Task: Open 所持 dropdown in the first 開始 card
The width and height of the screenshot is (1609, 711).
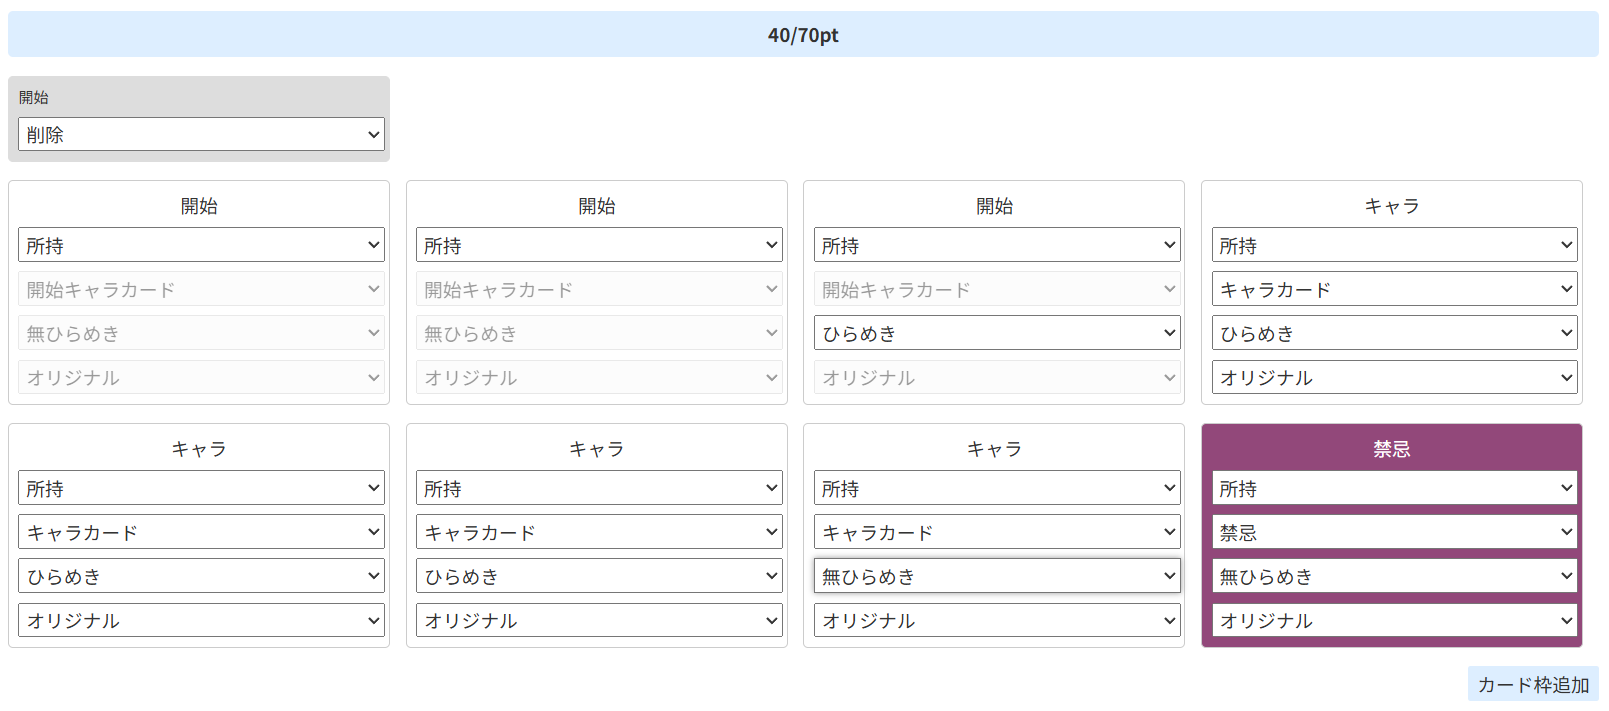Action: (201, 246)
